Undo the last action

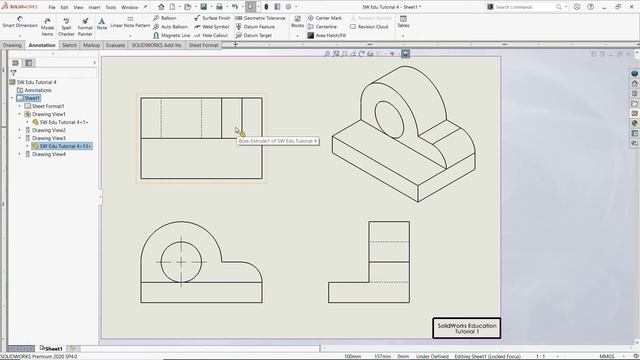[235, 7]
